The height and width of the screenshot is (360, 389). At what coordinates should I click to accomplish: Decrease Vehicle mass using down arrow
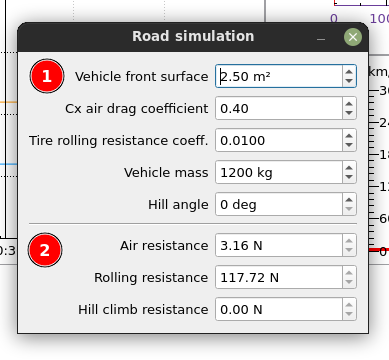pyautogui.click(x=349, y=177)
